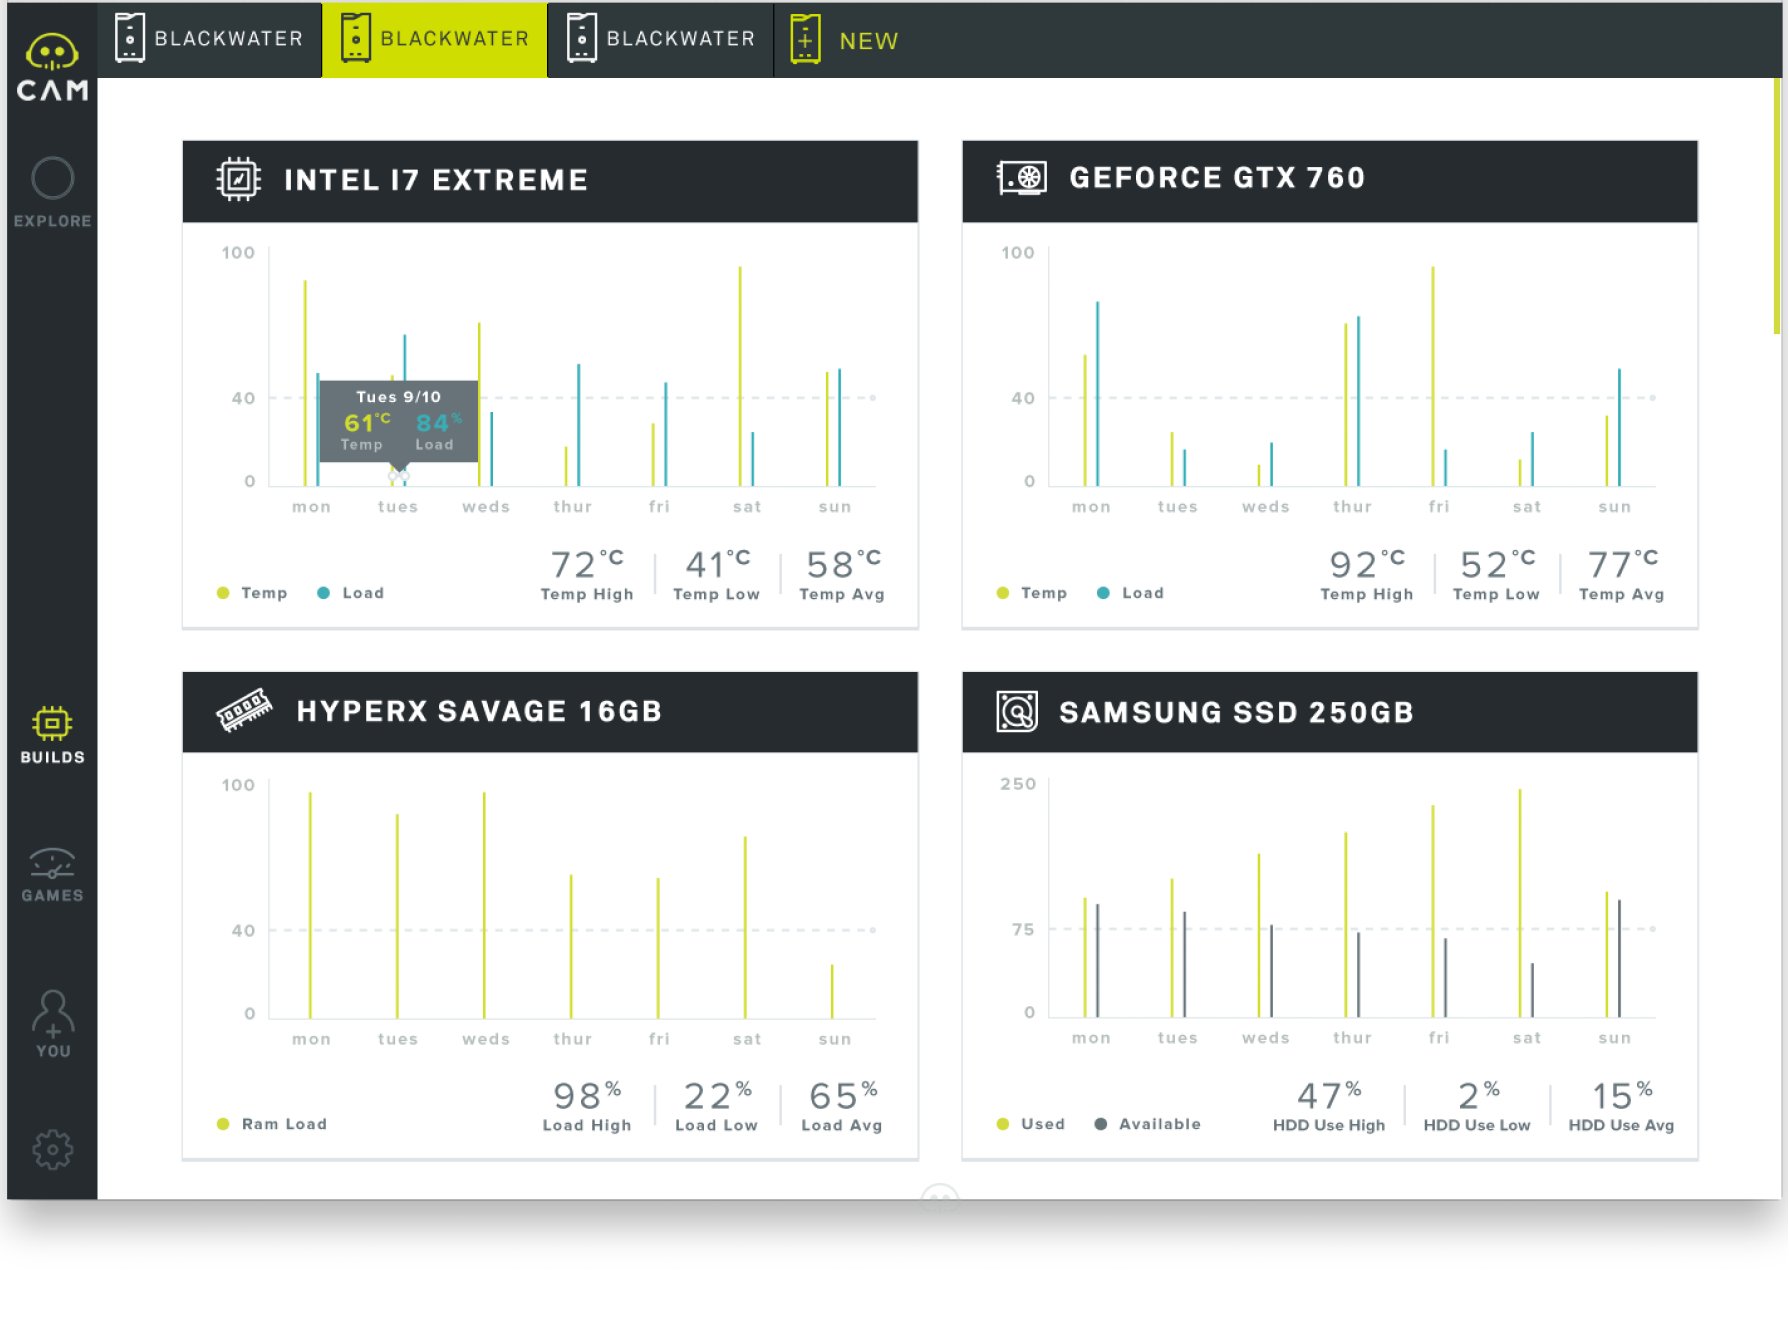1789x1341 pixels.
Task: Toggle the Used legend in the Samsung SSD card
Action: (1031, 1124)
